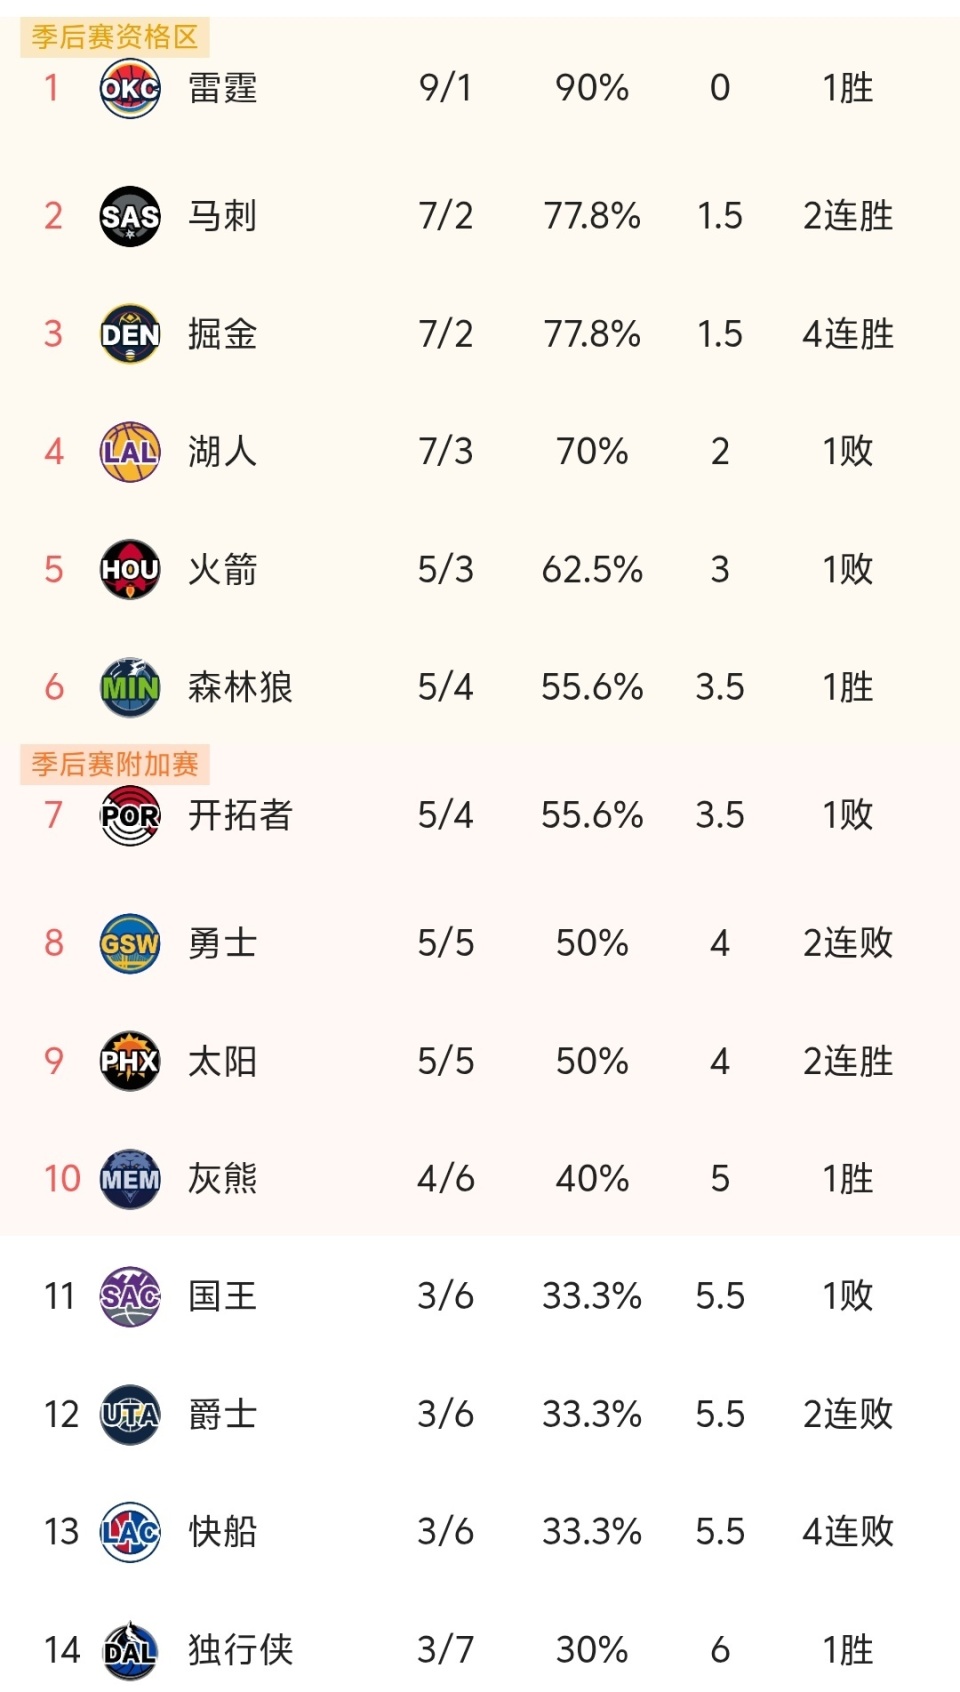The width and height of the screenshot is (960, 1692).
Task: Select the Nuggets DEN logo
Action: point(130,334)
